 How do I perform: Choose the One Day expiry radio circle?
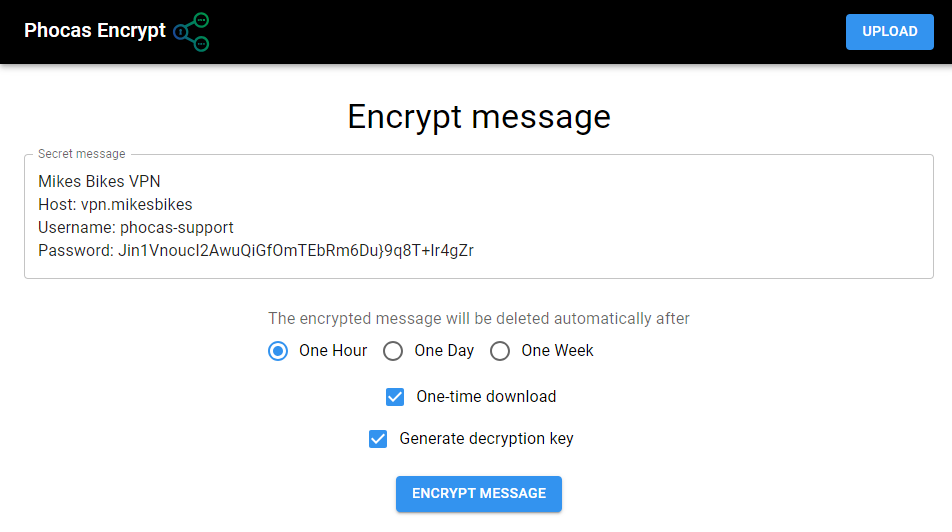click(x=393, y=351)
